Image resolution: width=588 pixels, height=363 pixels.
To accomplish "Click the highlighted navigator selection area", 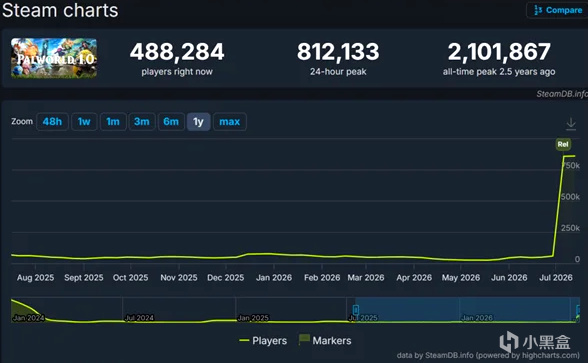I will point(466,309).
